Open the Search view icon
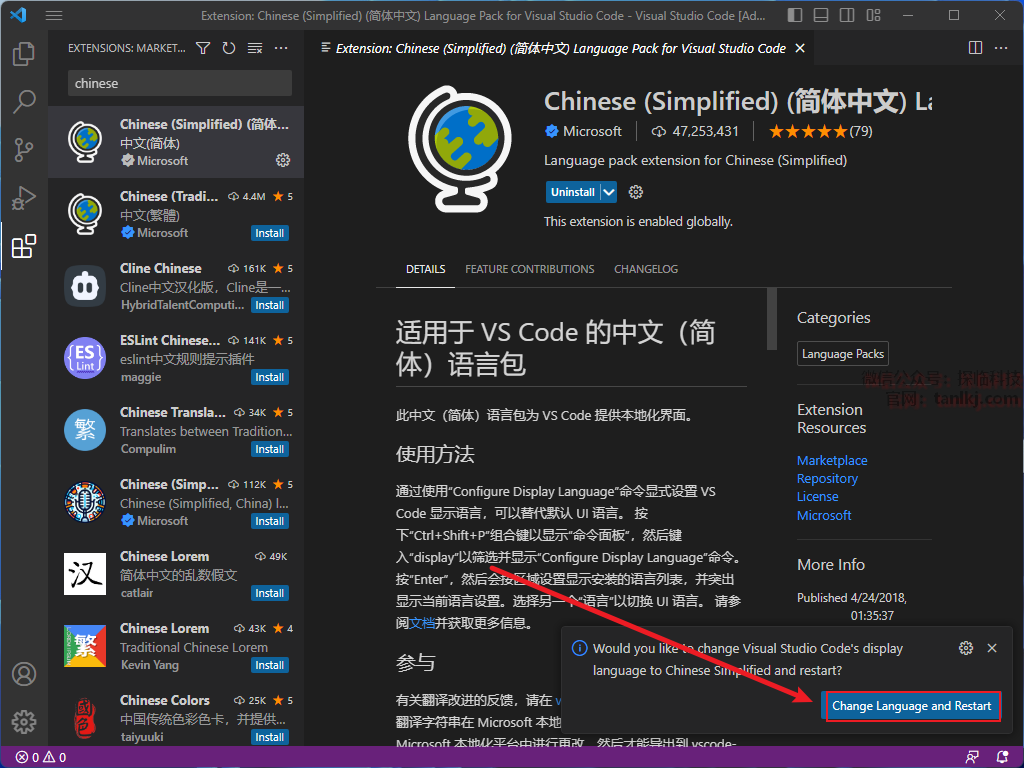Screen dimensions: 1024x768 [x=24, y=102]
